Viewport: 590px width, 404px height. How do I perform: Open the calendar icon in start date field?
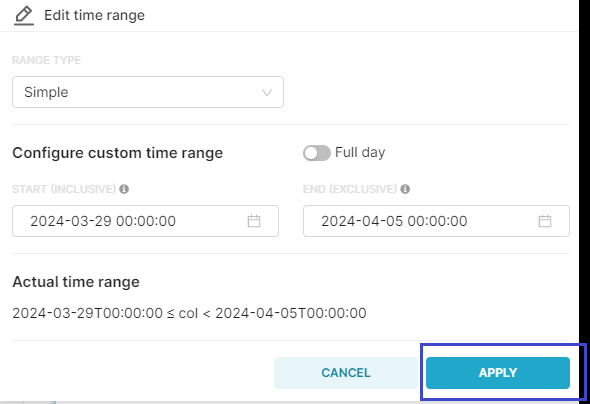point(254,221)
